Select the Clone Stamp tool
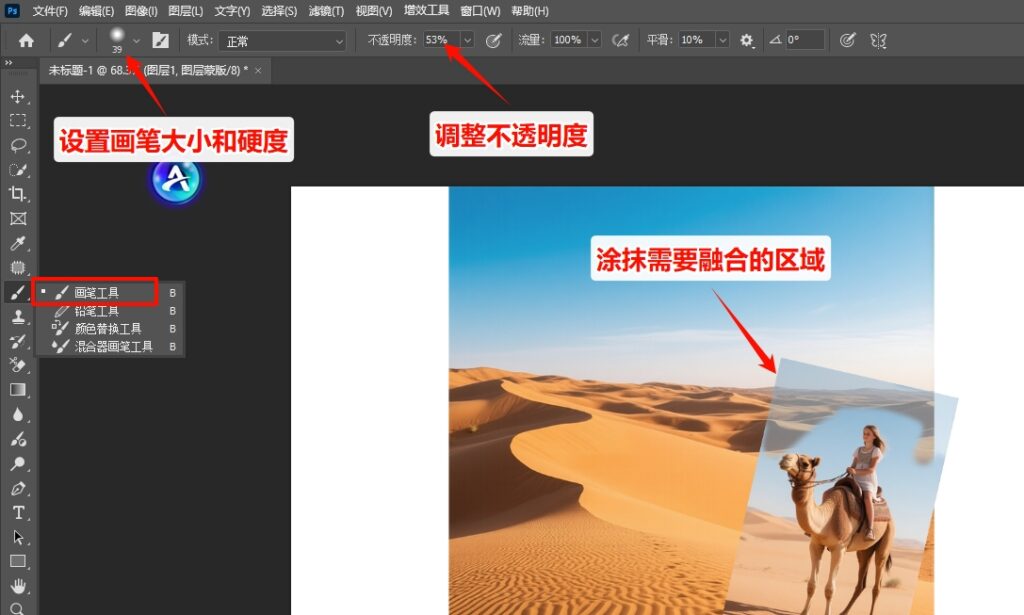The width and height of the screenshot is (1024, 615). click(17, 317)
